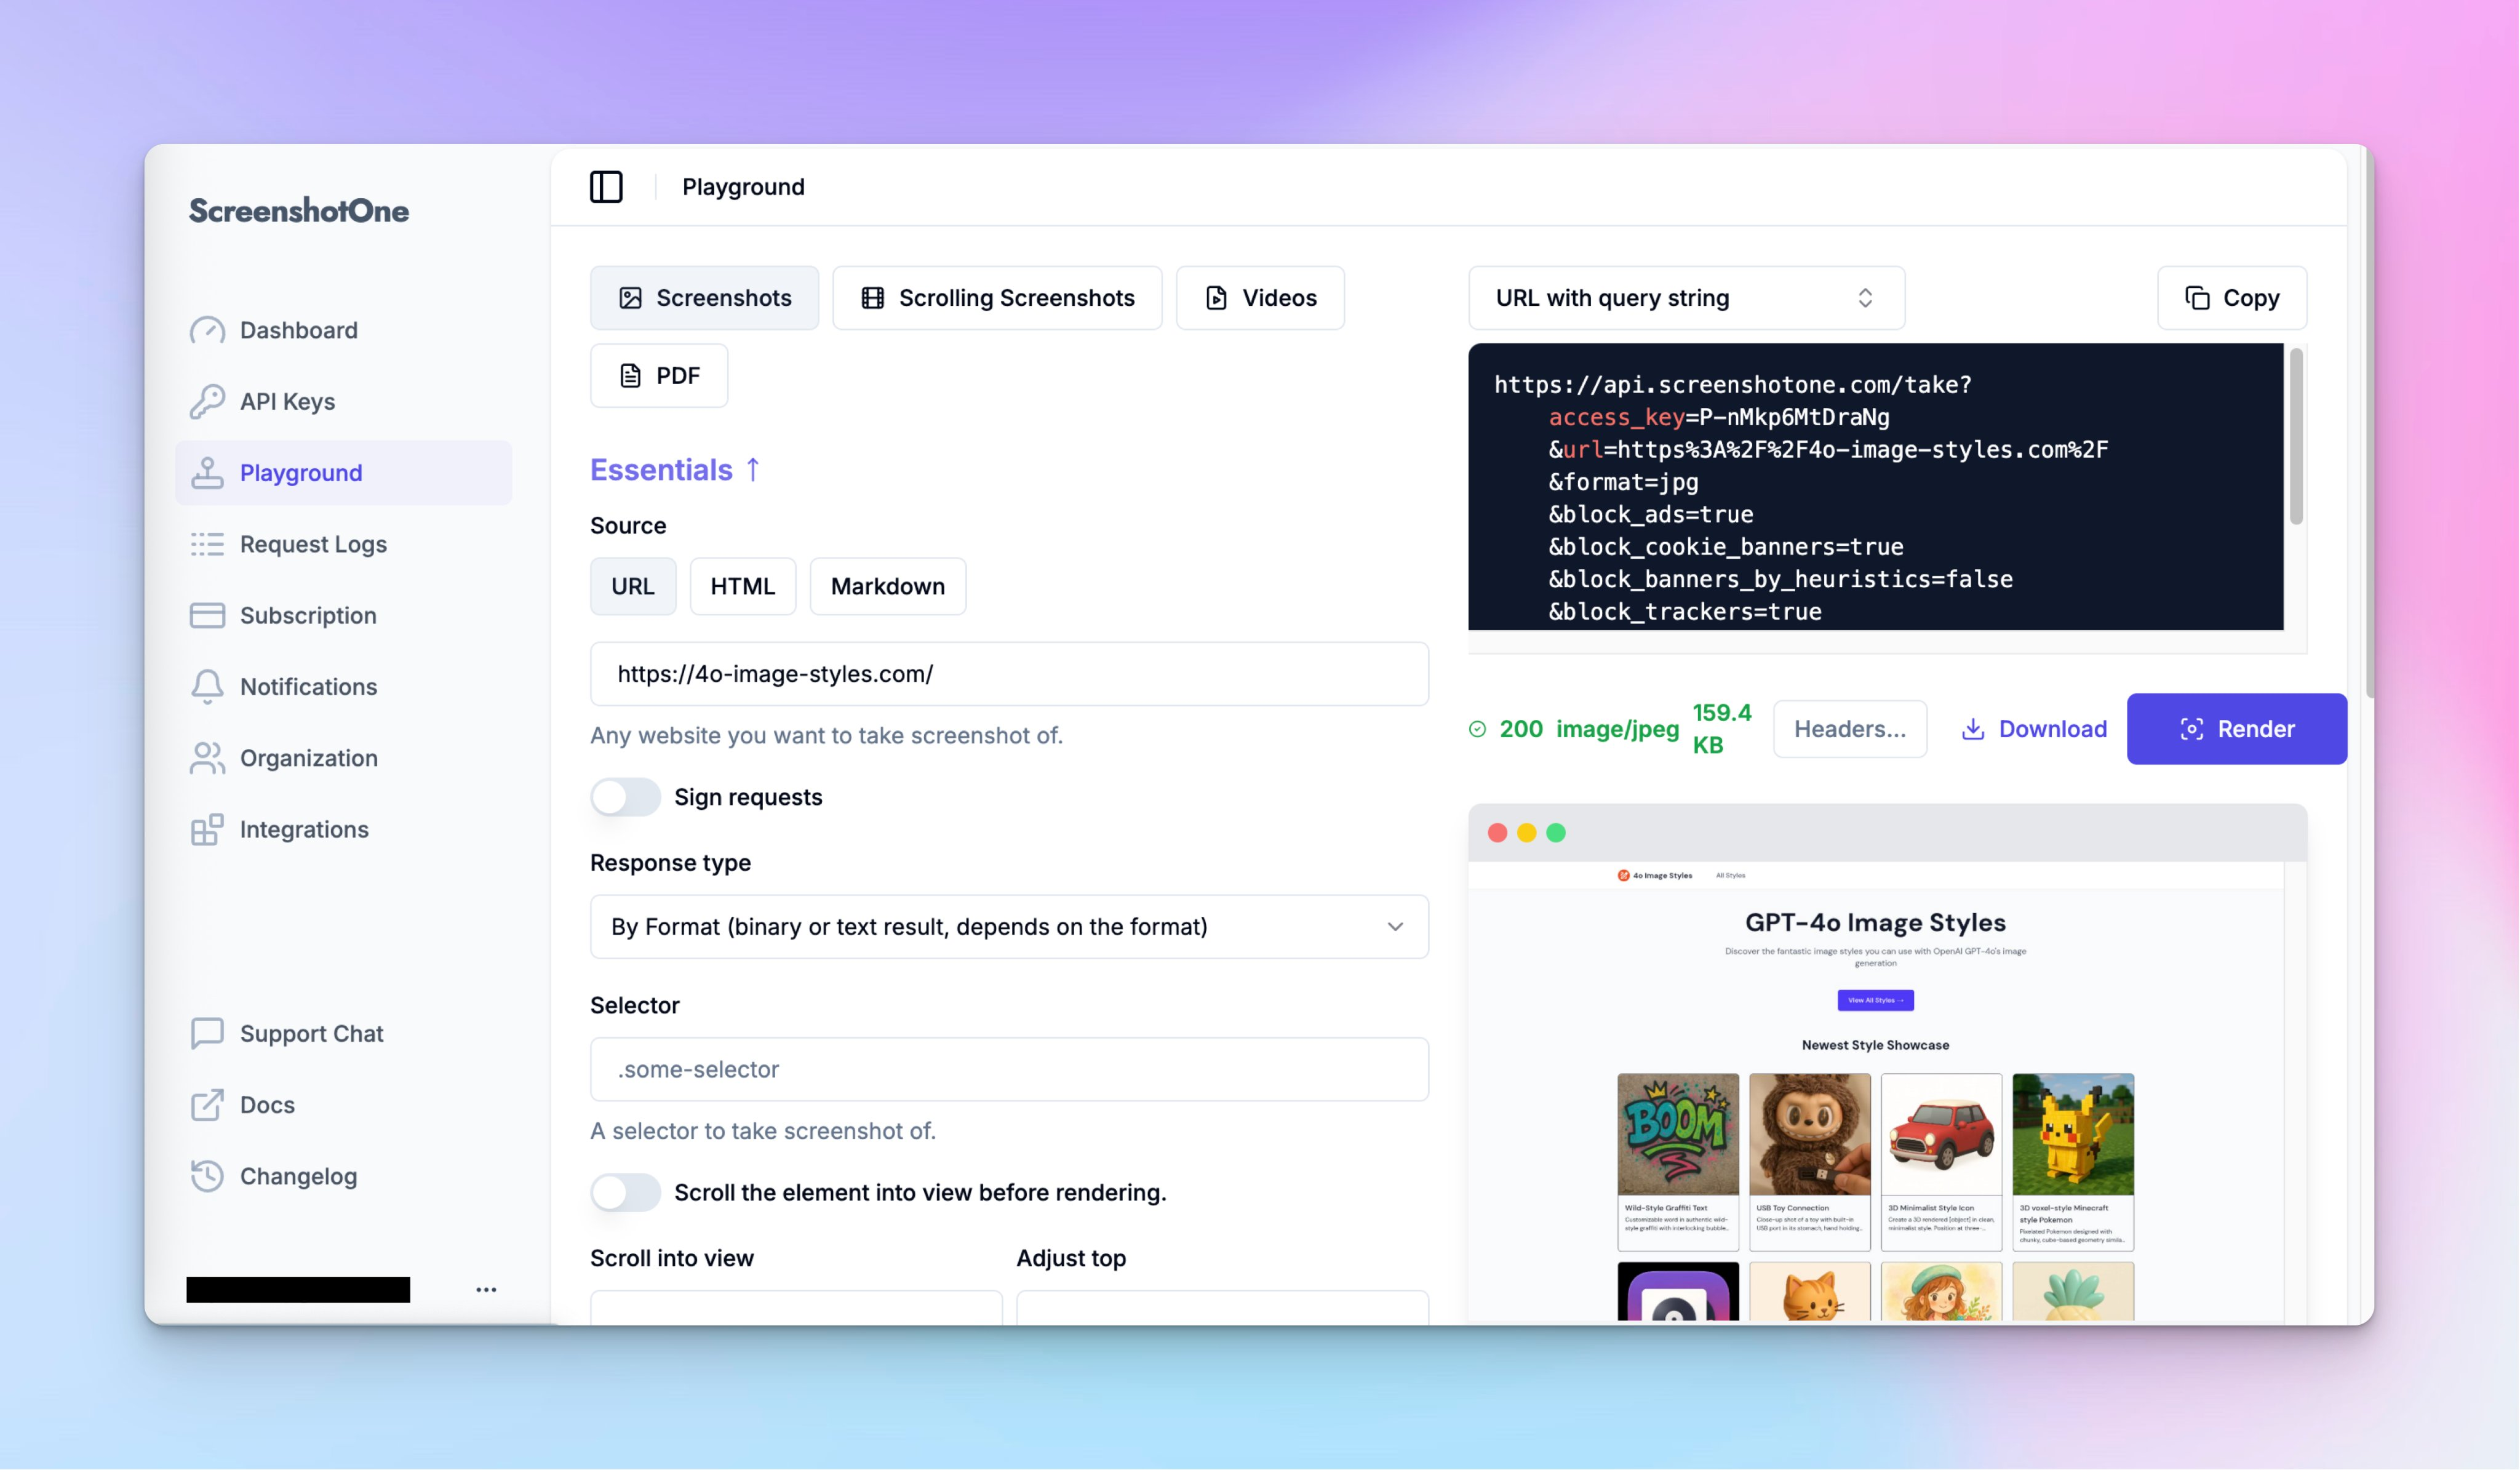
Task: Click the three-dots account menu
Action: point(486,1290)
